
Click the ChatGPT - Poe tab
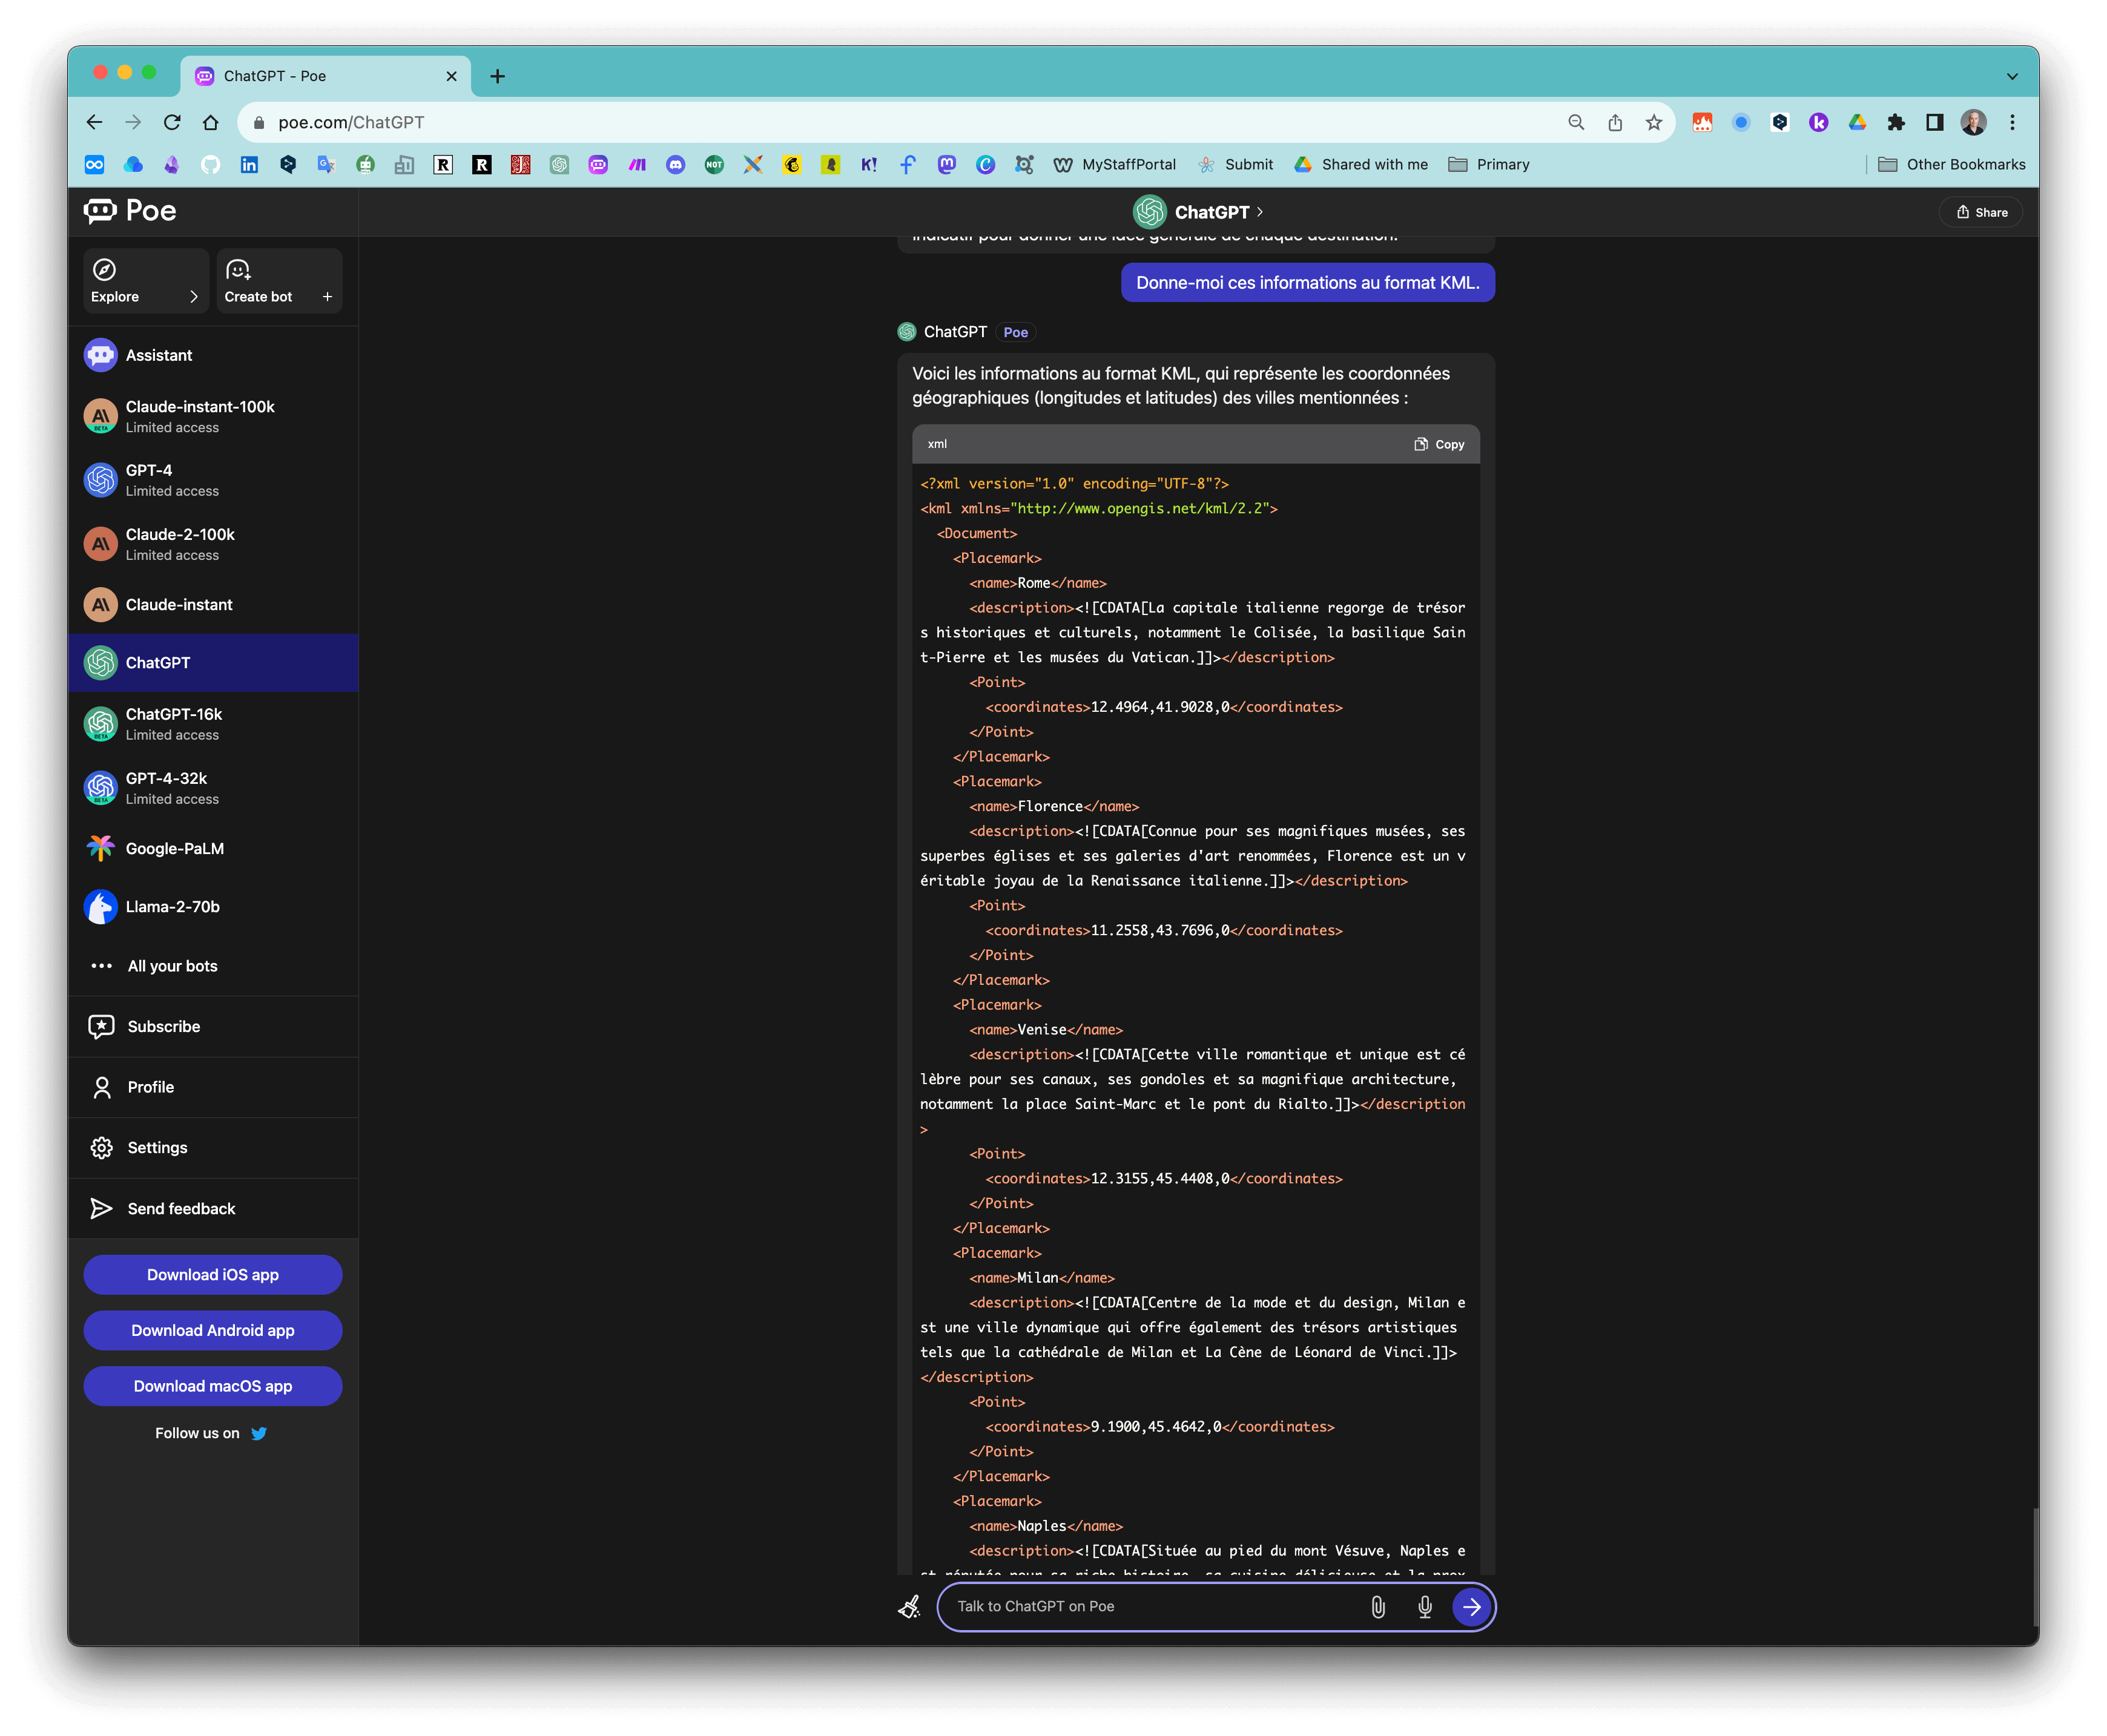[325, 76]
